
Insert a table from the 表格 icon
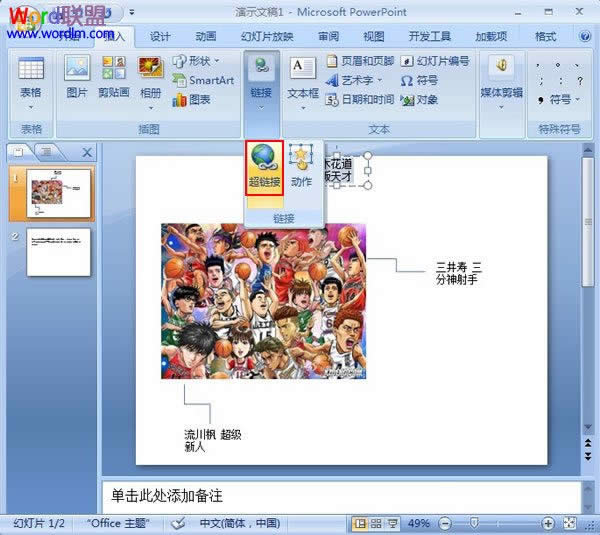pyautogui.click(x=31, y=69)
